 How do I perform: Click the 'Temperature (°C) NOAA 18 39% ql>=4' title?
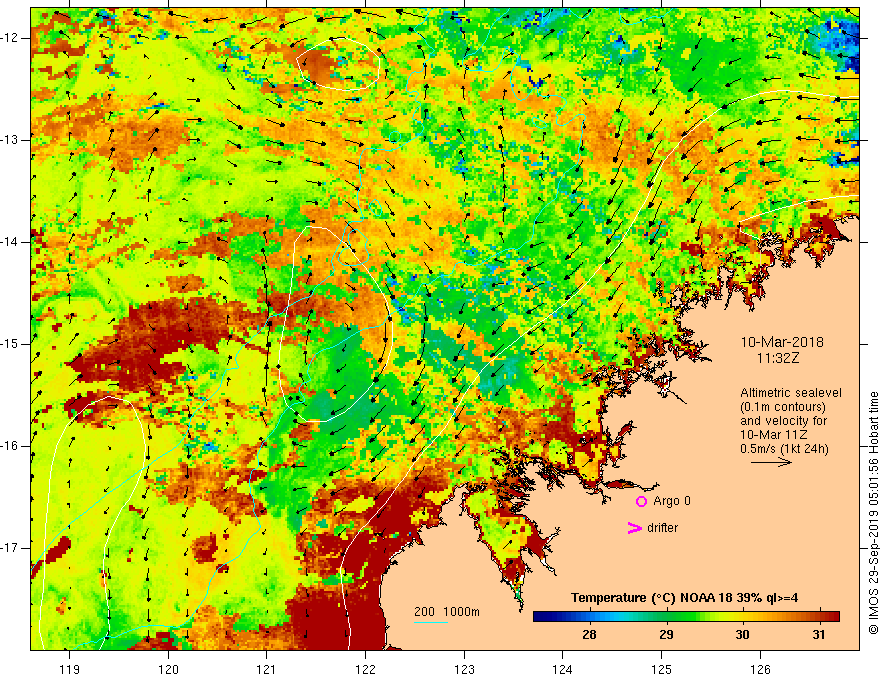point(684,598)
